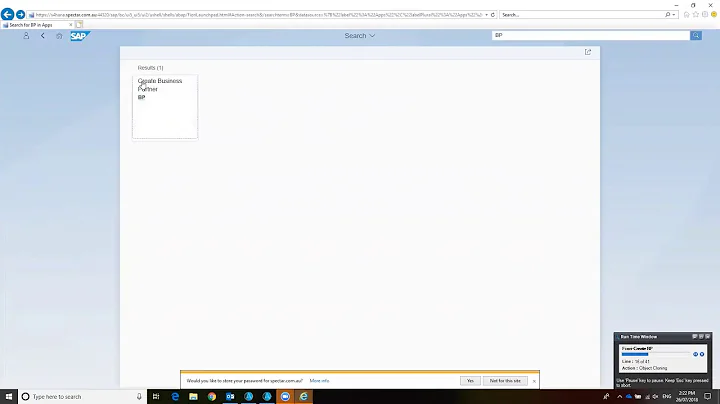Open browser favorites star
This screenshot has height=404, width=720.
tap(696, 15)
